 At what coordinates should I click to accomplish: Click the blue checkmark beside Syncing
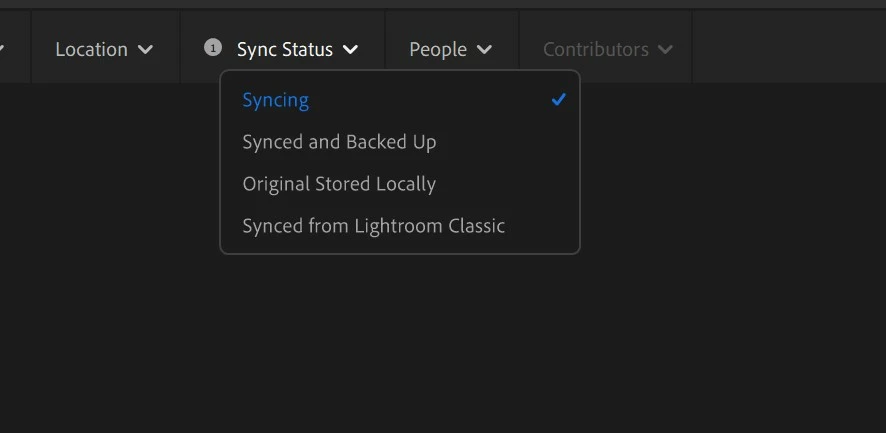(558, 100)
